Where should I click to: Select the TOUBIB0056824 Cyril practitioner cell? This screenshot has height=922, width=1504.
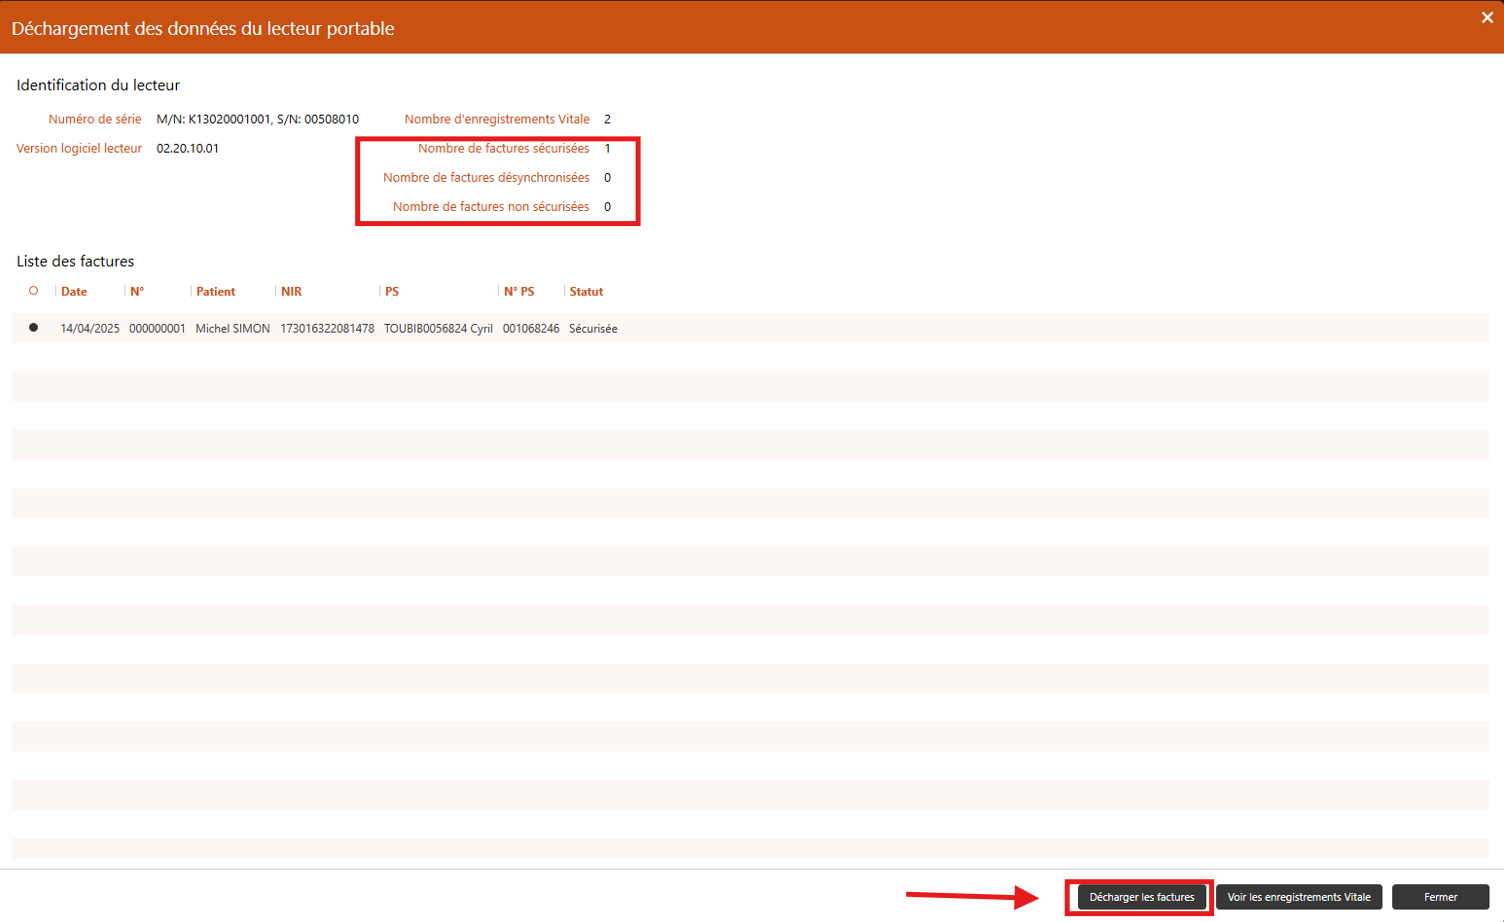click(438, 329)
